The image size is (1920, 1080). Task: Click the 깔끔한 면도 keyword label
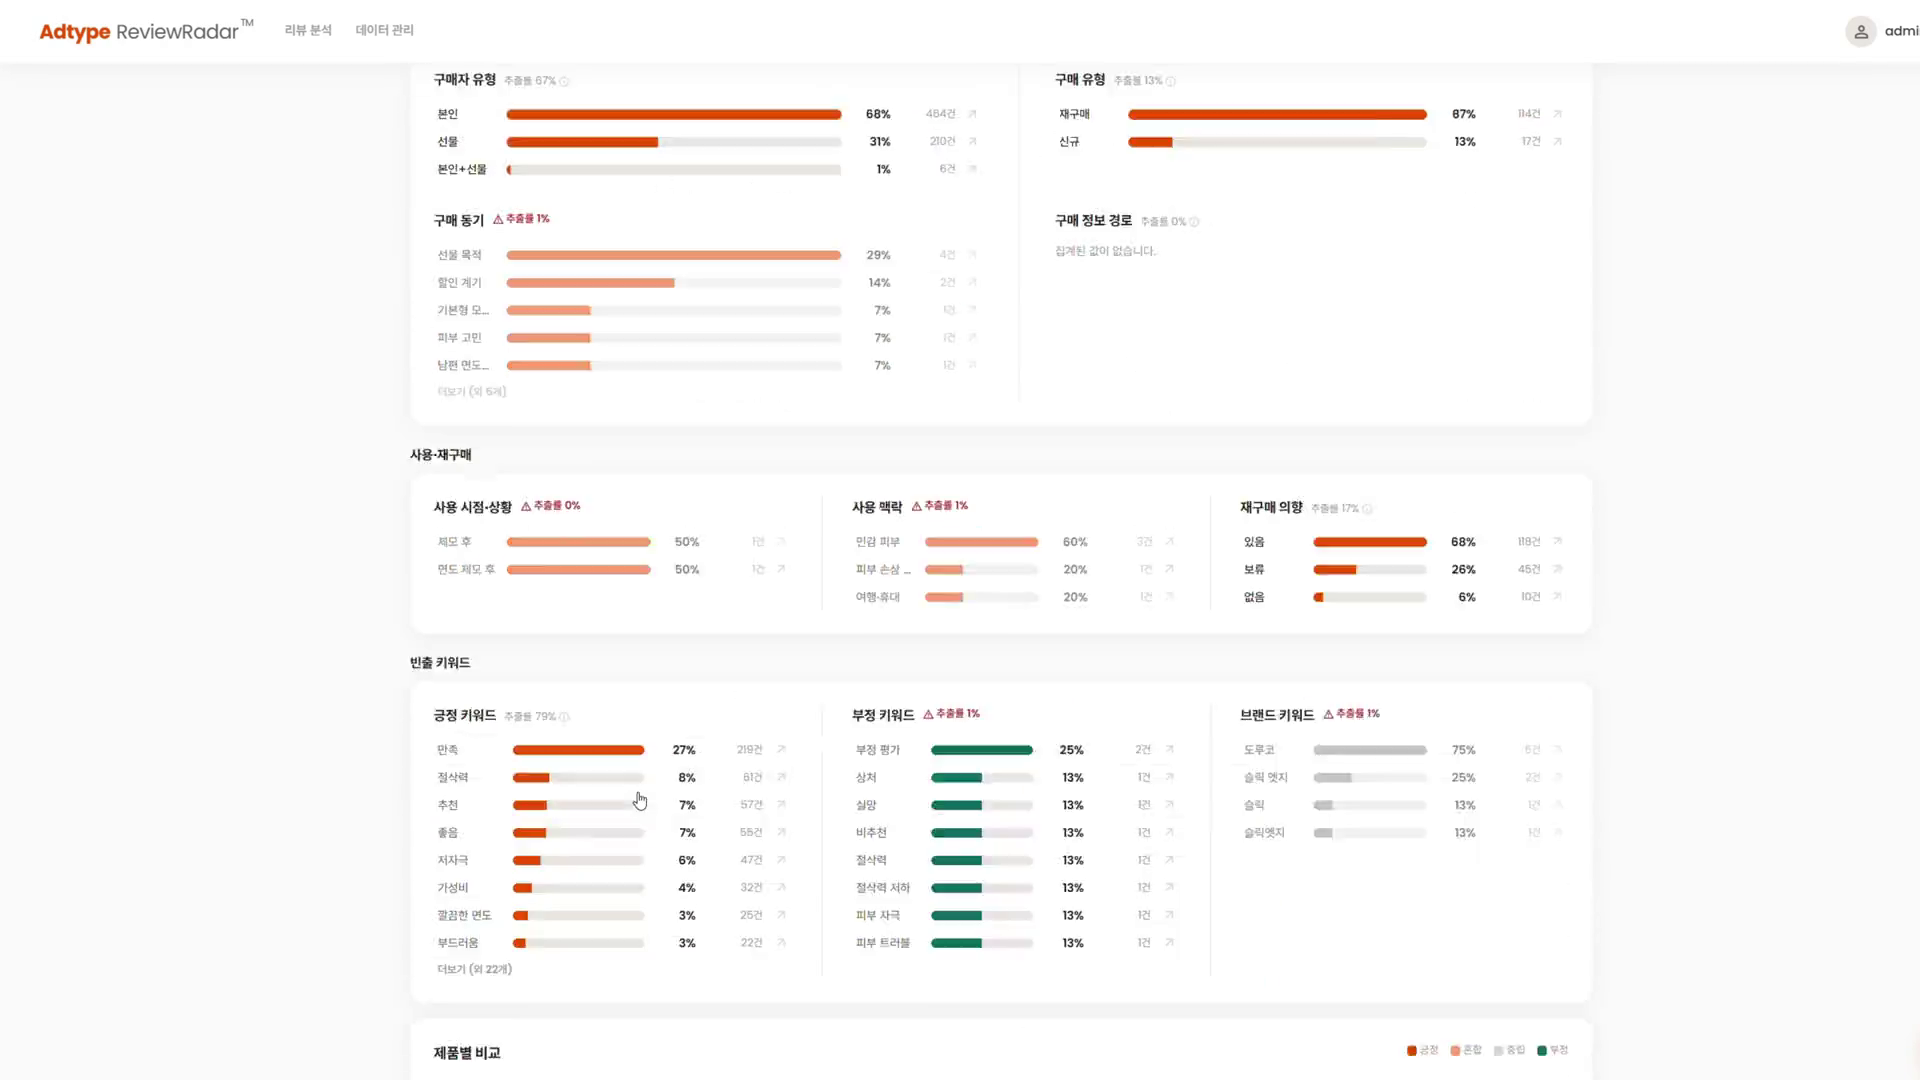point(464,915)
